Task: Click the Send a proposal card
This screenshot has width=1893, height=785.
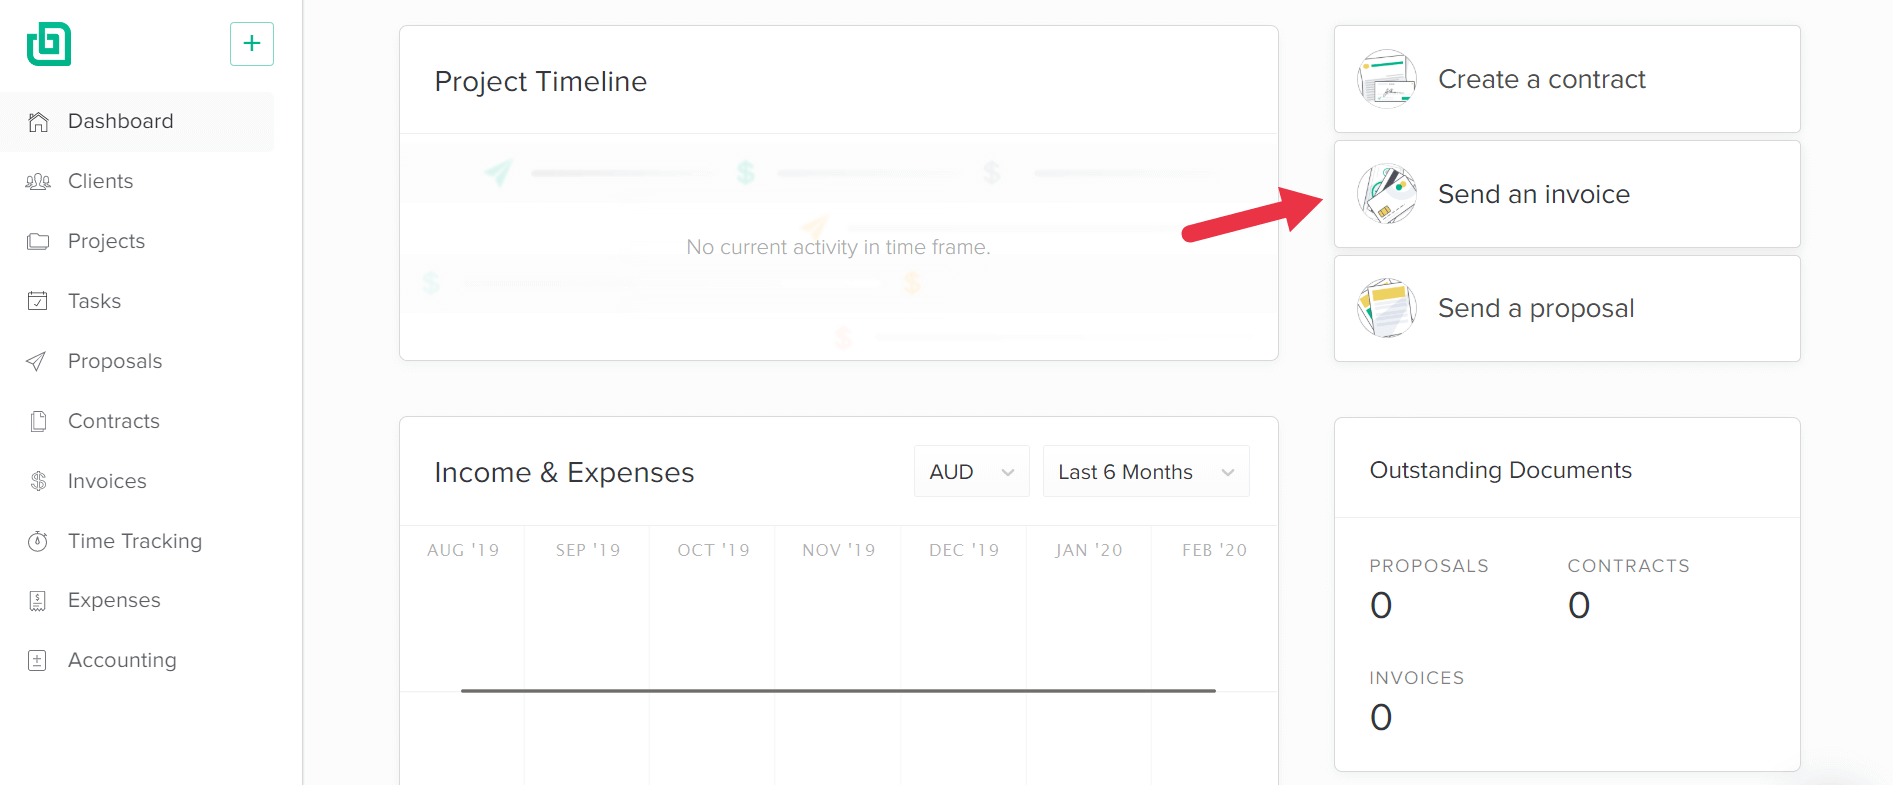Action: pyautogui.click(x=1567, y=308)
